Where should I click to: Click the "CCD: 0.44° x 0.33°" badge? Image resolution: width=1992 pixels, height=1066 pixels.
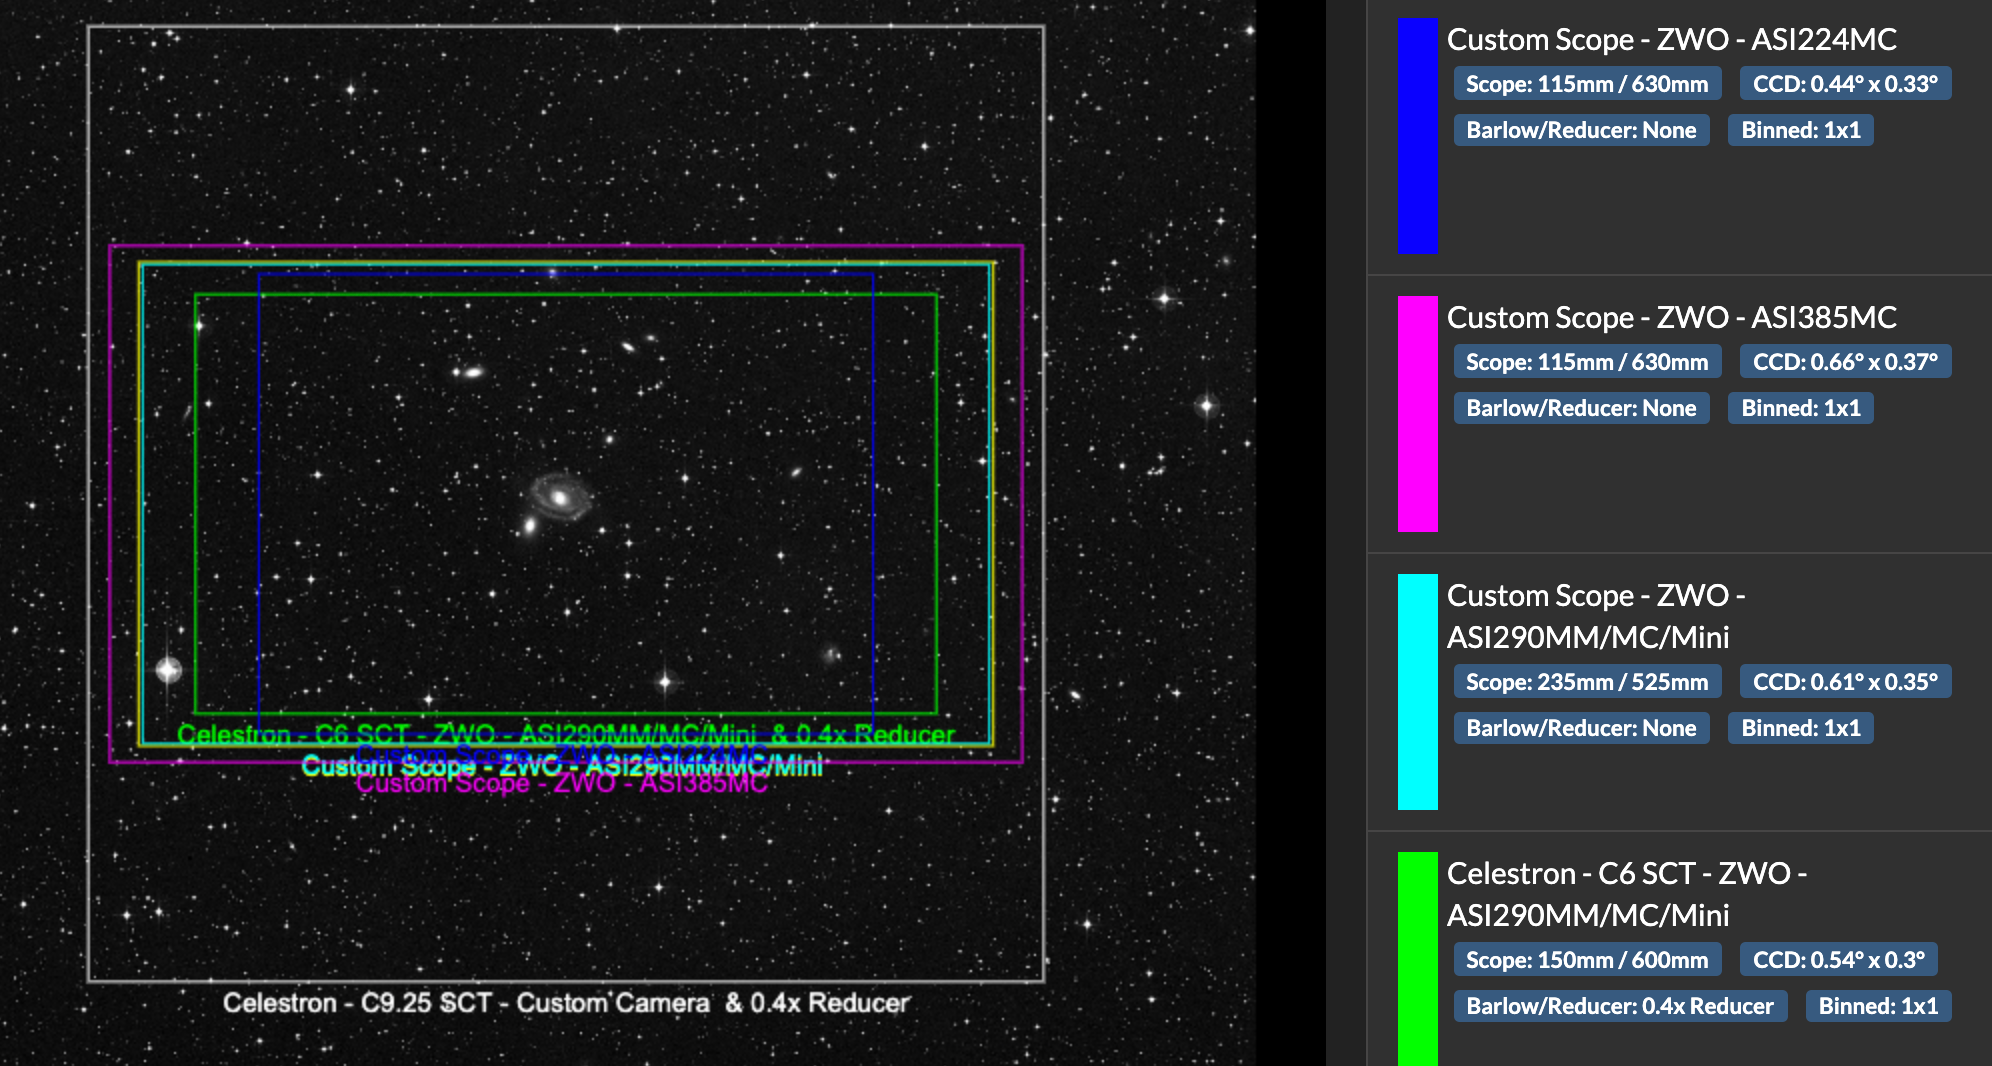pyautogui.click(x=1845, y=84)
